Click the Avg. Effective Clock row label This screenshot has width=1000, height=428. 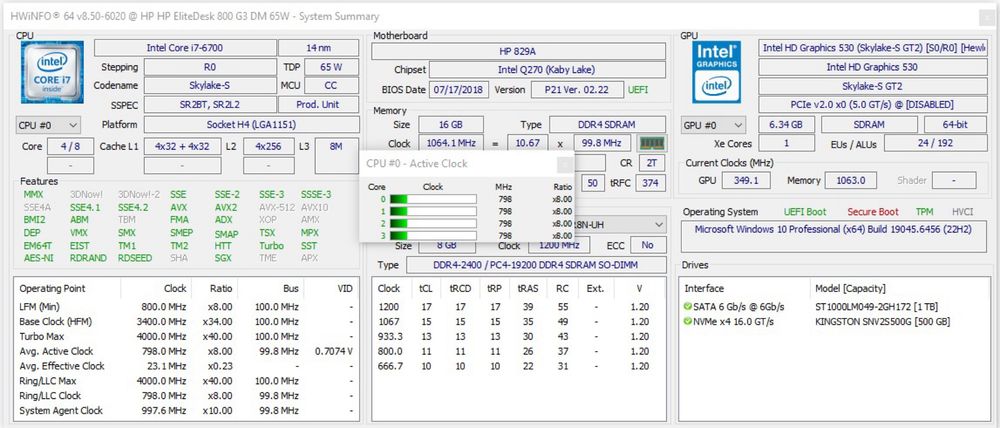(x=61, y=366)
